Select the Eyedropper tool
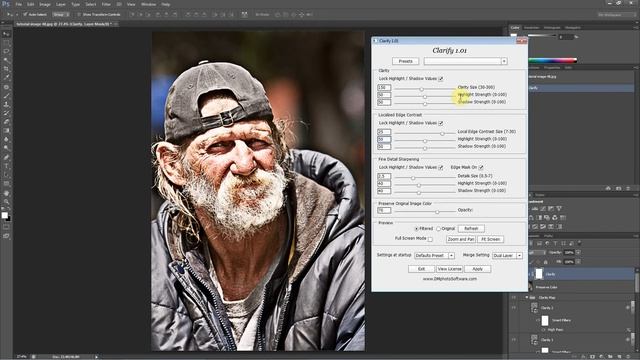The height and width of the screenshot is (360, 640). [6, 78]
